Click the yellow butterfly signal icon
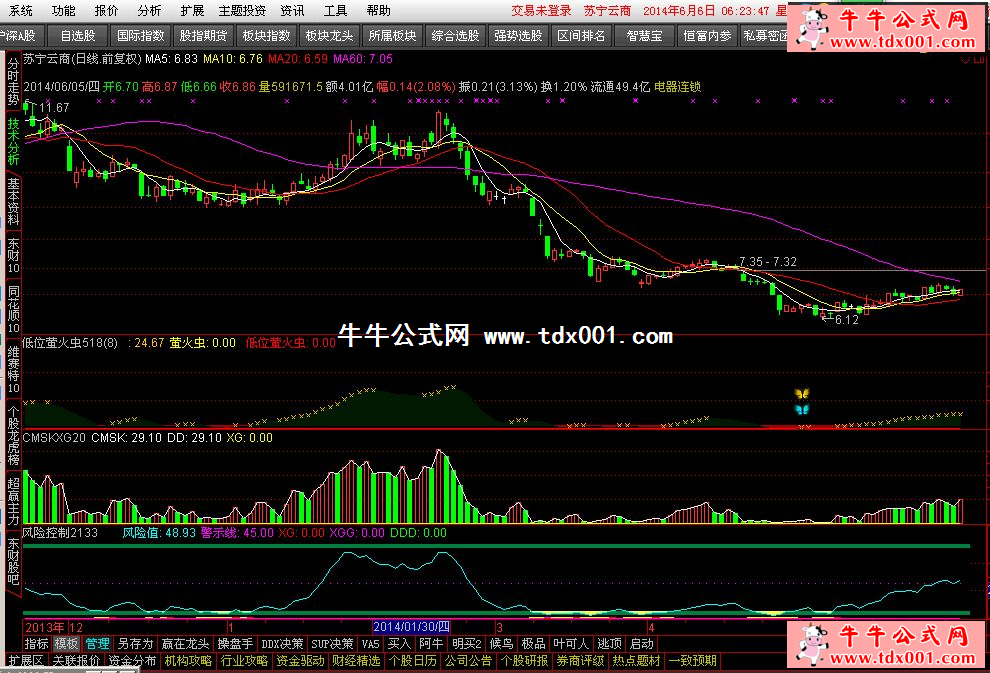 [x=802, y=393]
